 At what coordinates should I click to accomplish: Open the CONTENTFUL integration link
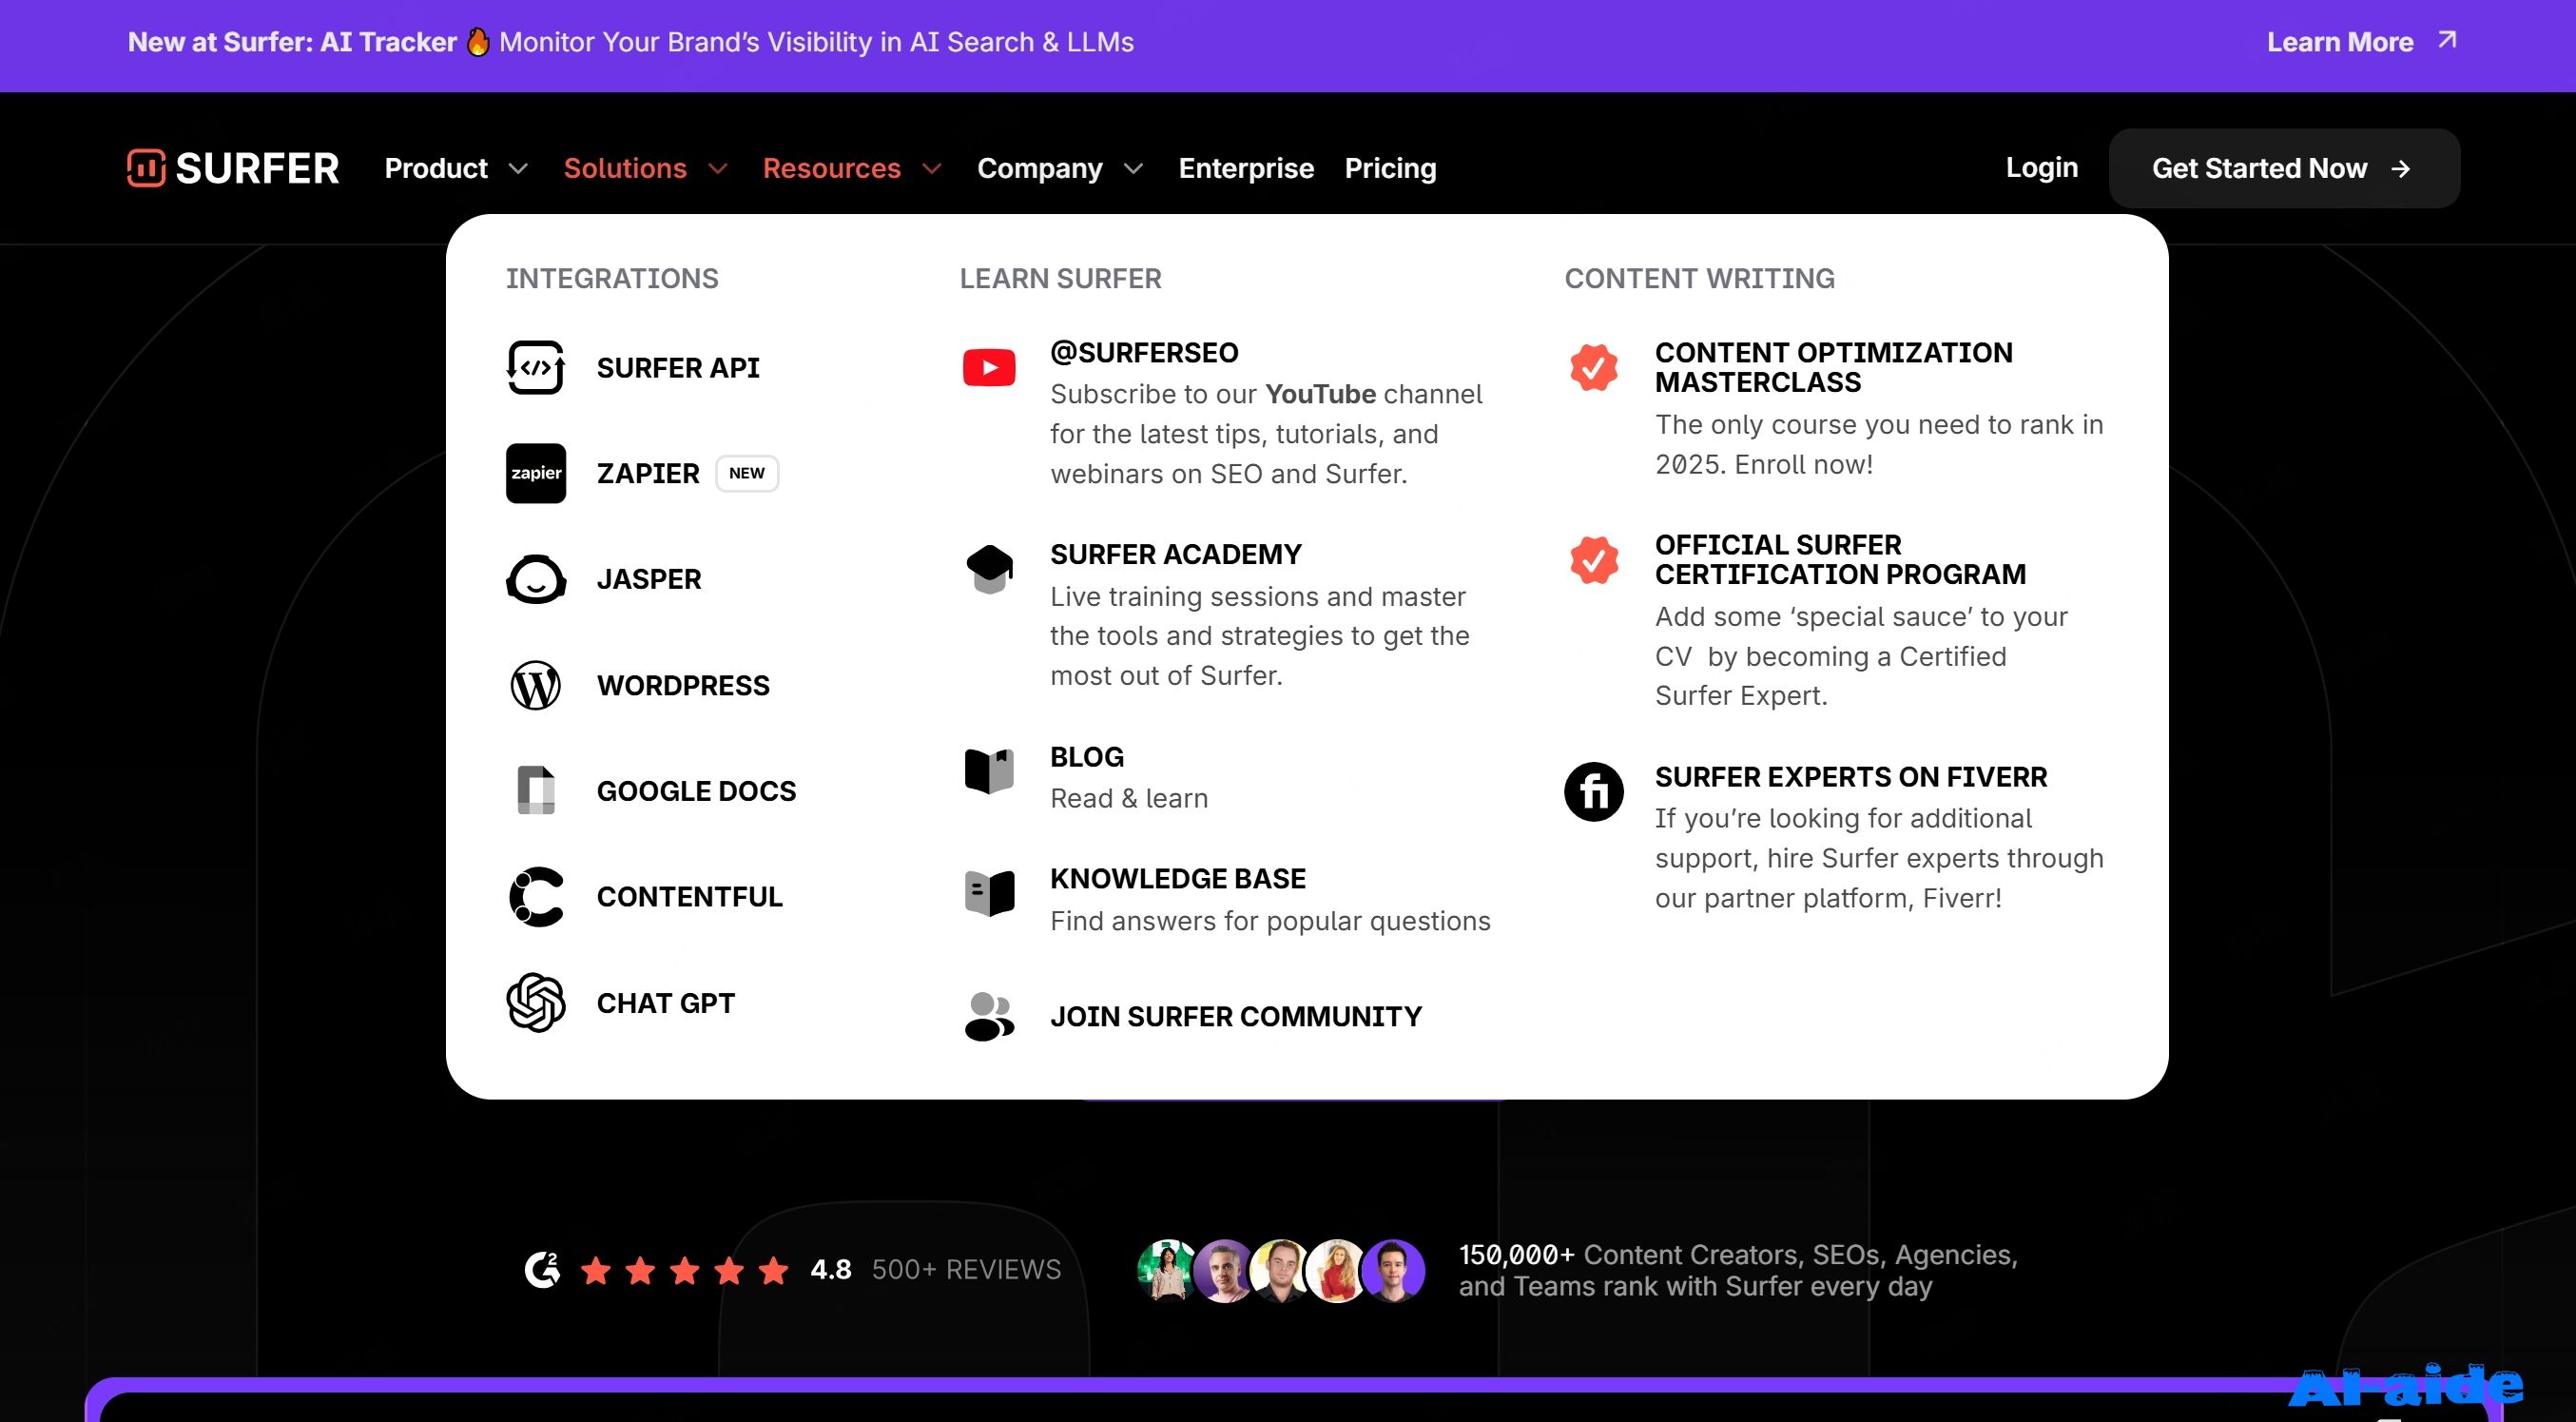(689, 896)
